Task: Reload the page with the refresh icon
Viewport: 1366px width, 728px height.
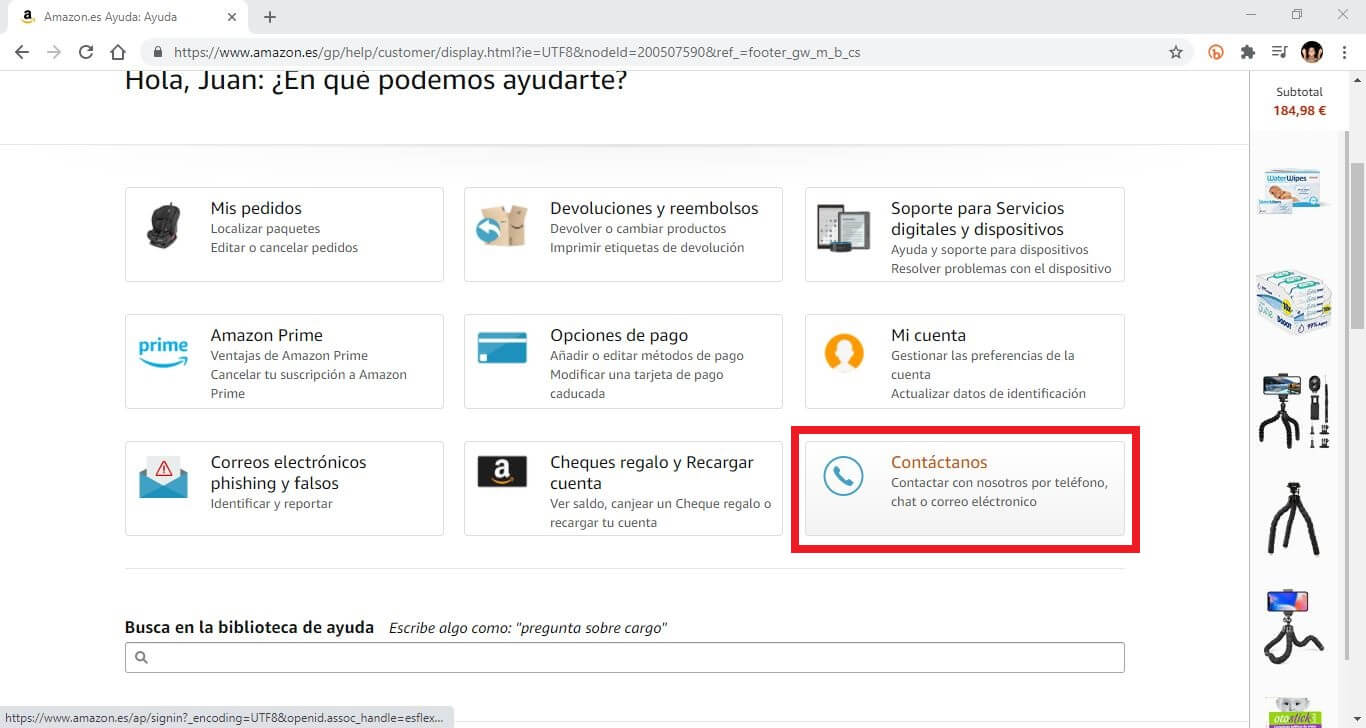Action: pyautogui.click(x=86, y=52)
